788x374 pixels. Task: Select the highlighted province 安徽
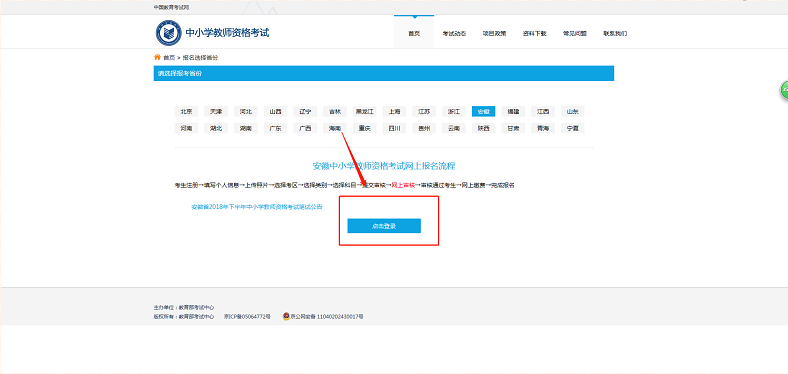pos(483,112)
